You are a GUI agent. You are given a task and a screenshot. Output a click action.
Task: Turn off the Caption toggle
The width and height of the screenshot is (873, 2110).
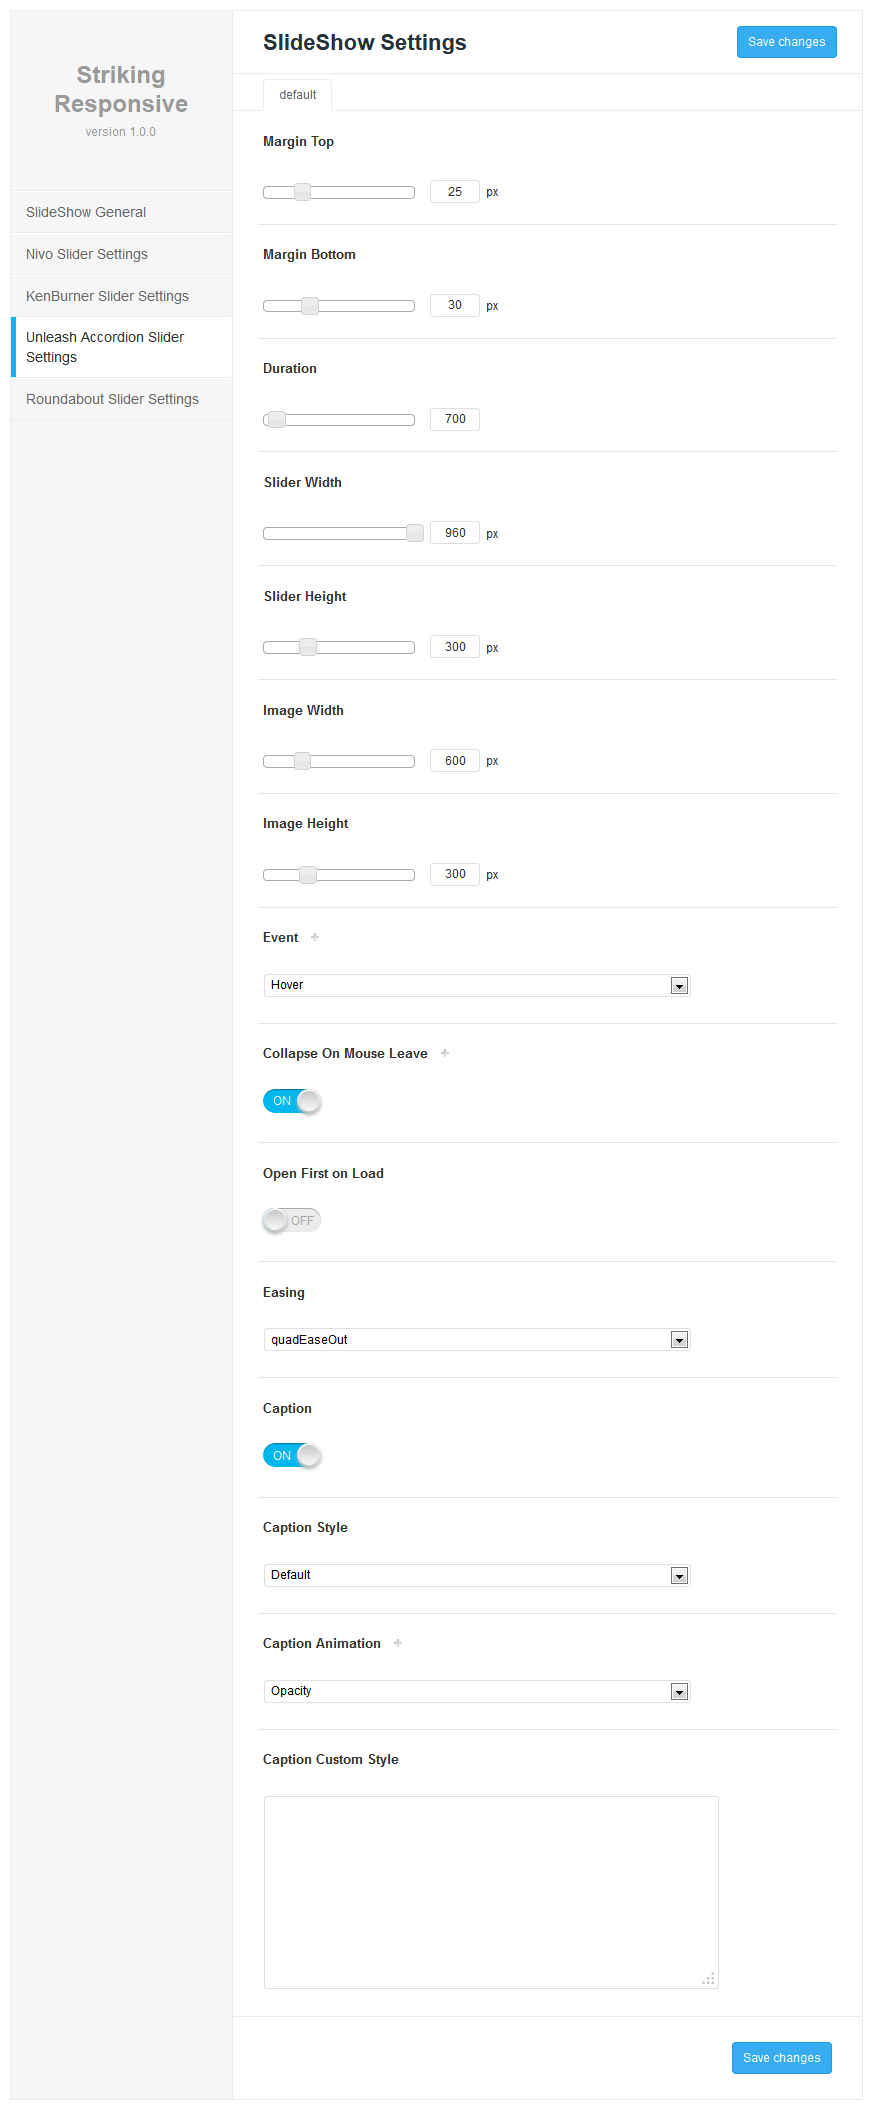[291, 1455]
